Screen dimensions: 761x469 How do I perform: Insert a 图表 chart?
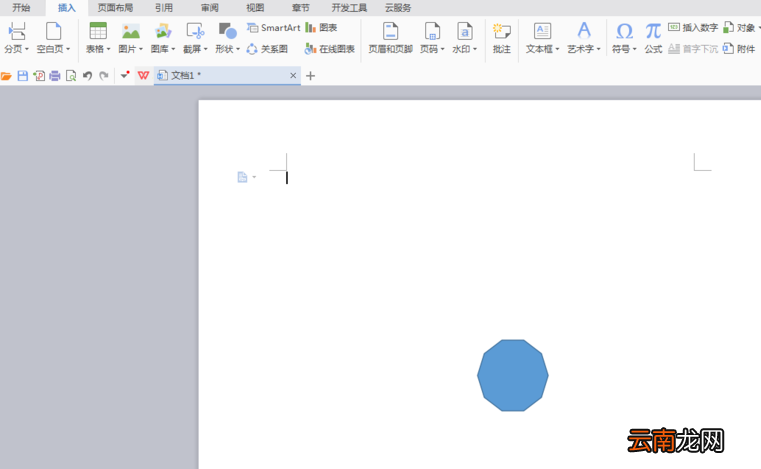coord(321,28)
